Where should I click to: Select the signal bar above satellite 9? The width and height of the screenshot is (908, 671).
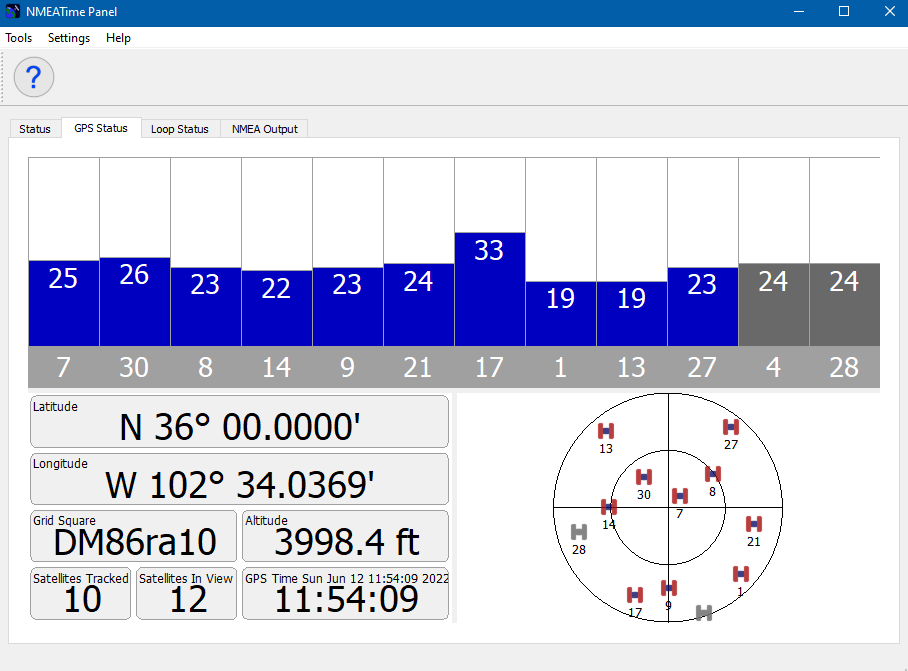tap(347, 307)
